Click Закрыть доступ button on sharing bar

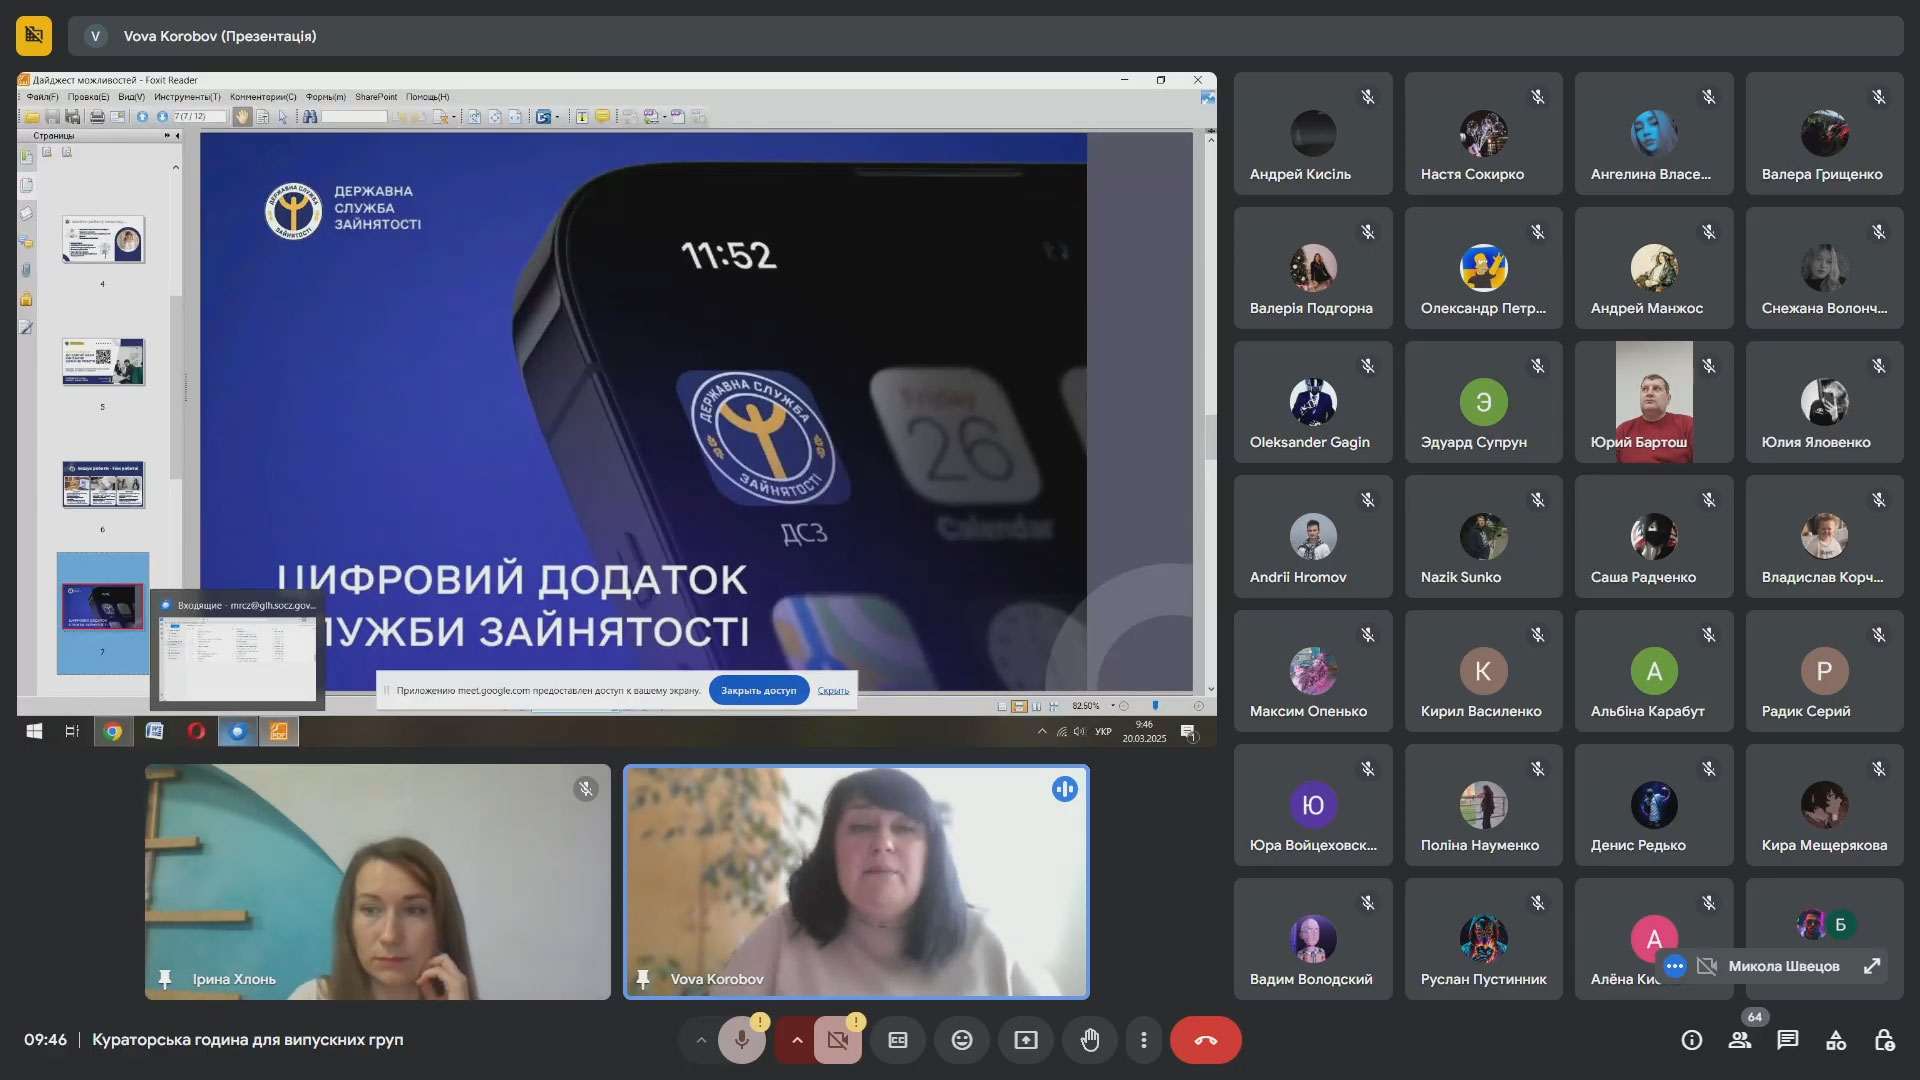tap(759, 690)
